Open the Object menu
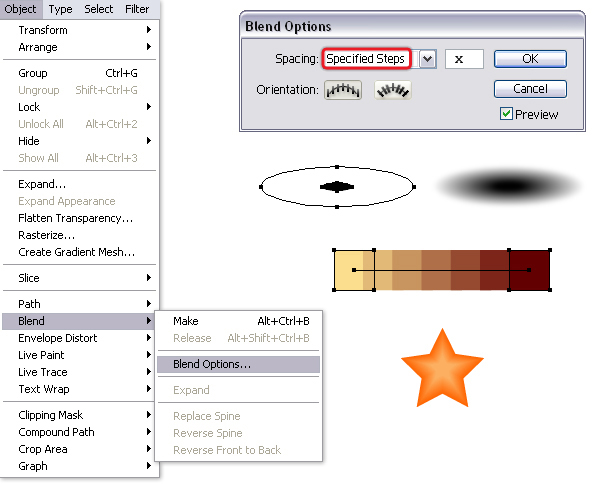The width and height of the screenshot is (600, 490). click(21, 9)
